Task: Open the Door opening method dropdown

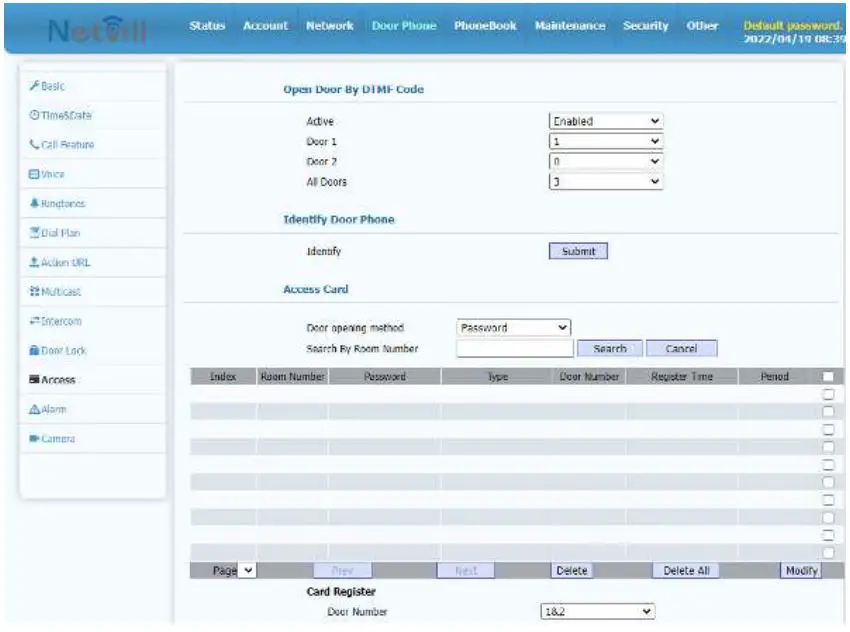Action: (513, 327)
